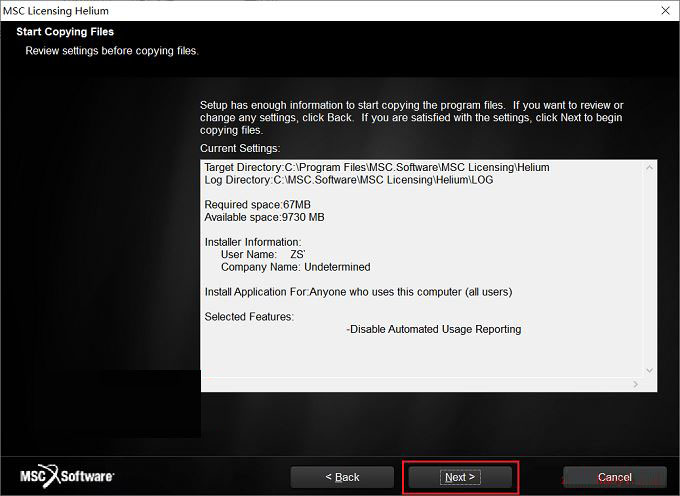Click the Current Settings: label
This screenshot has height=496, width=680.
(x=240, y=148)
